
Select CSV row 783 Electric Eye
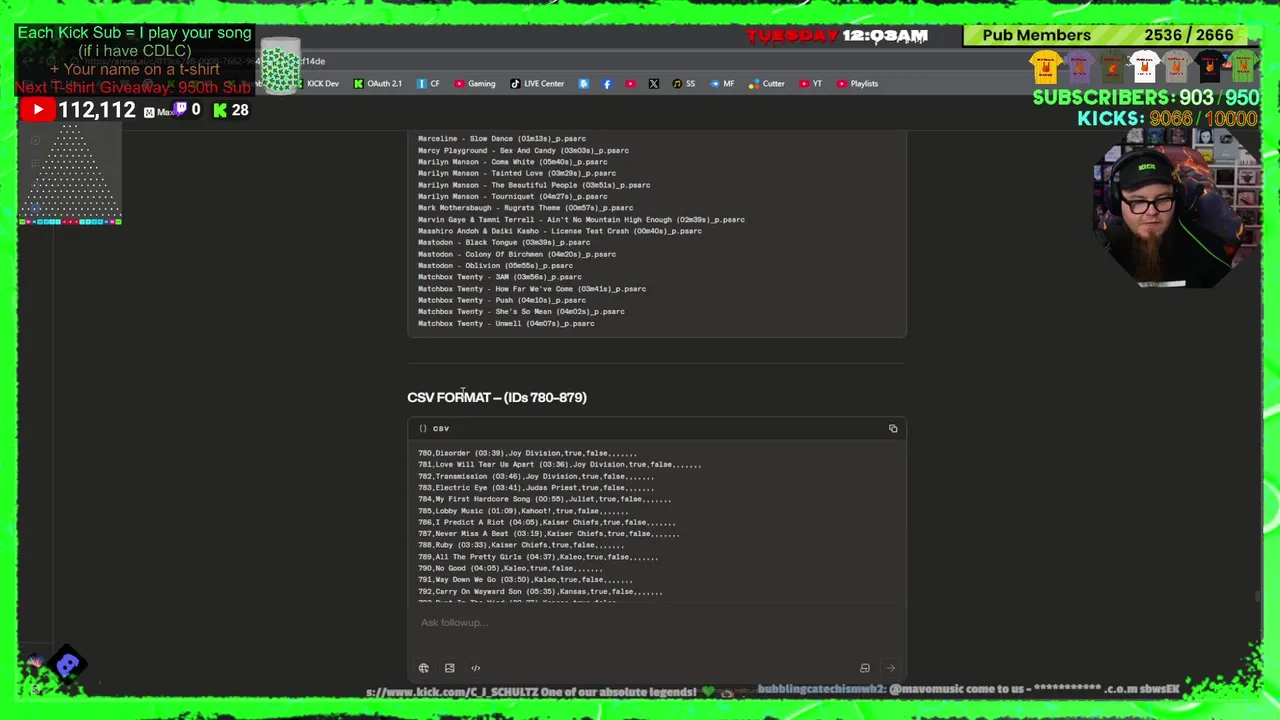[x=536, y=488]
